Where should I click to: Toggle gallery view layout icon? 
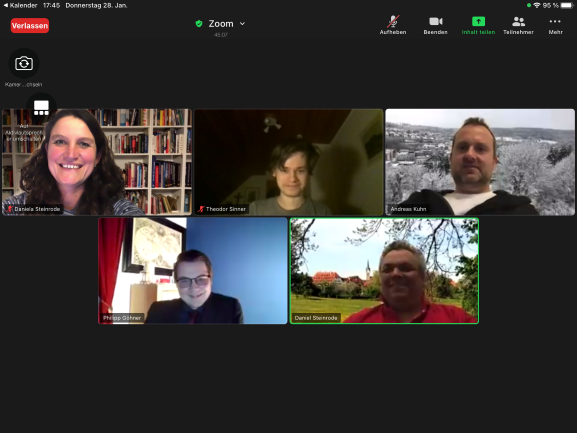41,108
